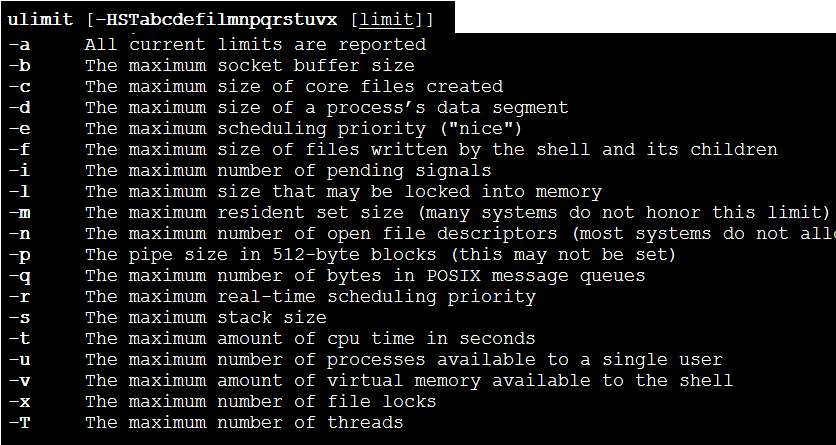Click the -b socket buffer size flag
This screenshot has height=445, width=836.
pyautogui.click(x=18, y=65)
